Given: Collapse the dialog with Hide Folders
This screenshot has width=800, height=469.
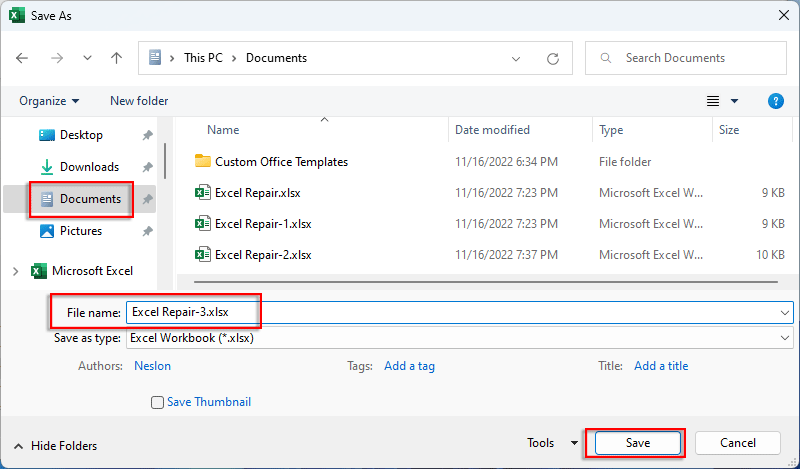Looking at the screenshot, I should click(56, 446).
